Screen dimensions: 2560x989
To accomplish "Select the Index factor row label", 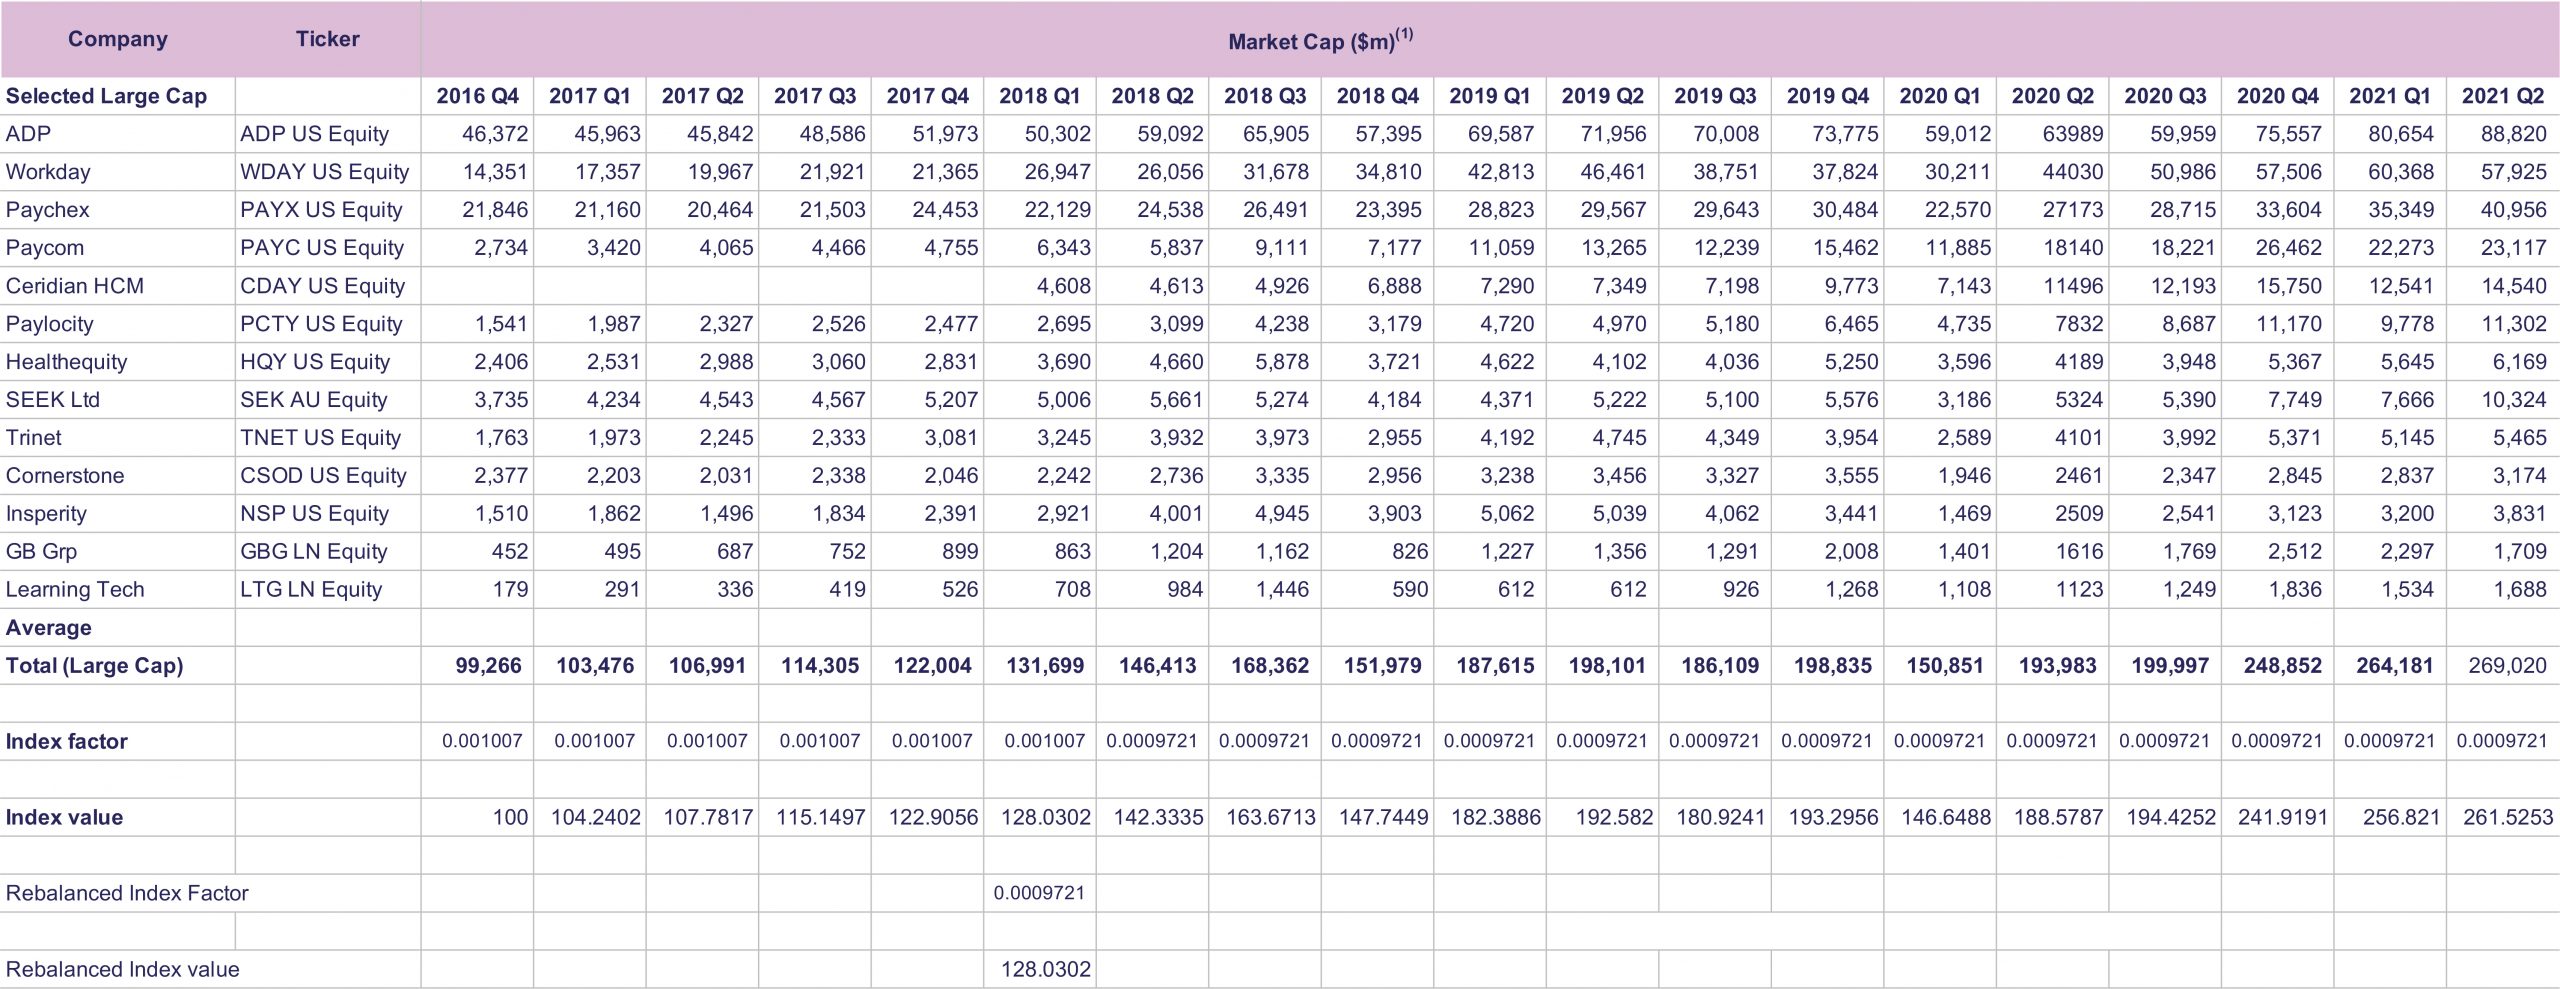I will click(x=66, y=742).
